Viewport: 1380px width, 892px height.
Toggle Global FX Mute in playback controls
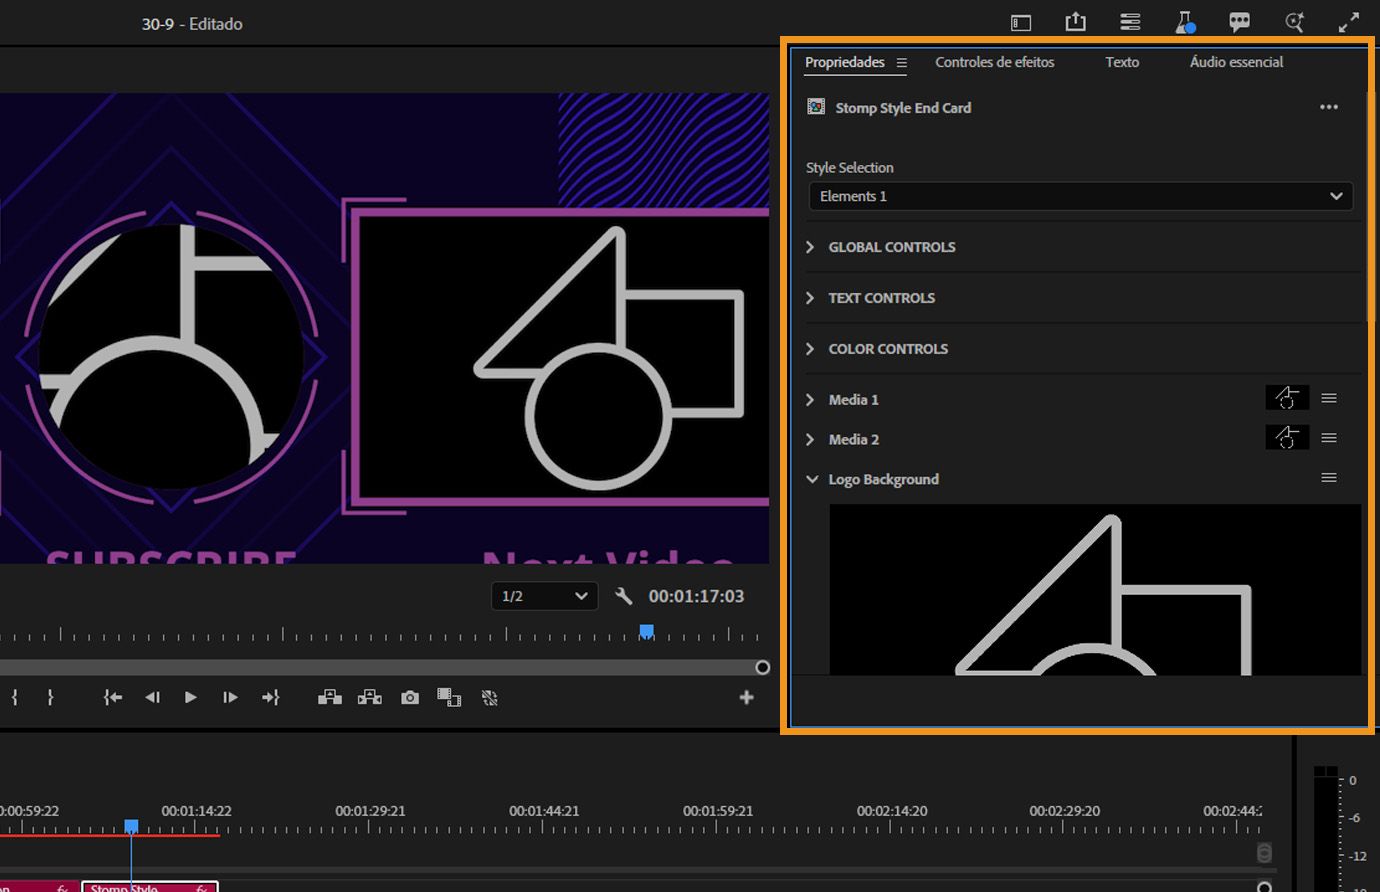pos(489,697)
